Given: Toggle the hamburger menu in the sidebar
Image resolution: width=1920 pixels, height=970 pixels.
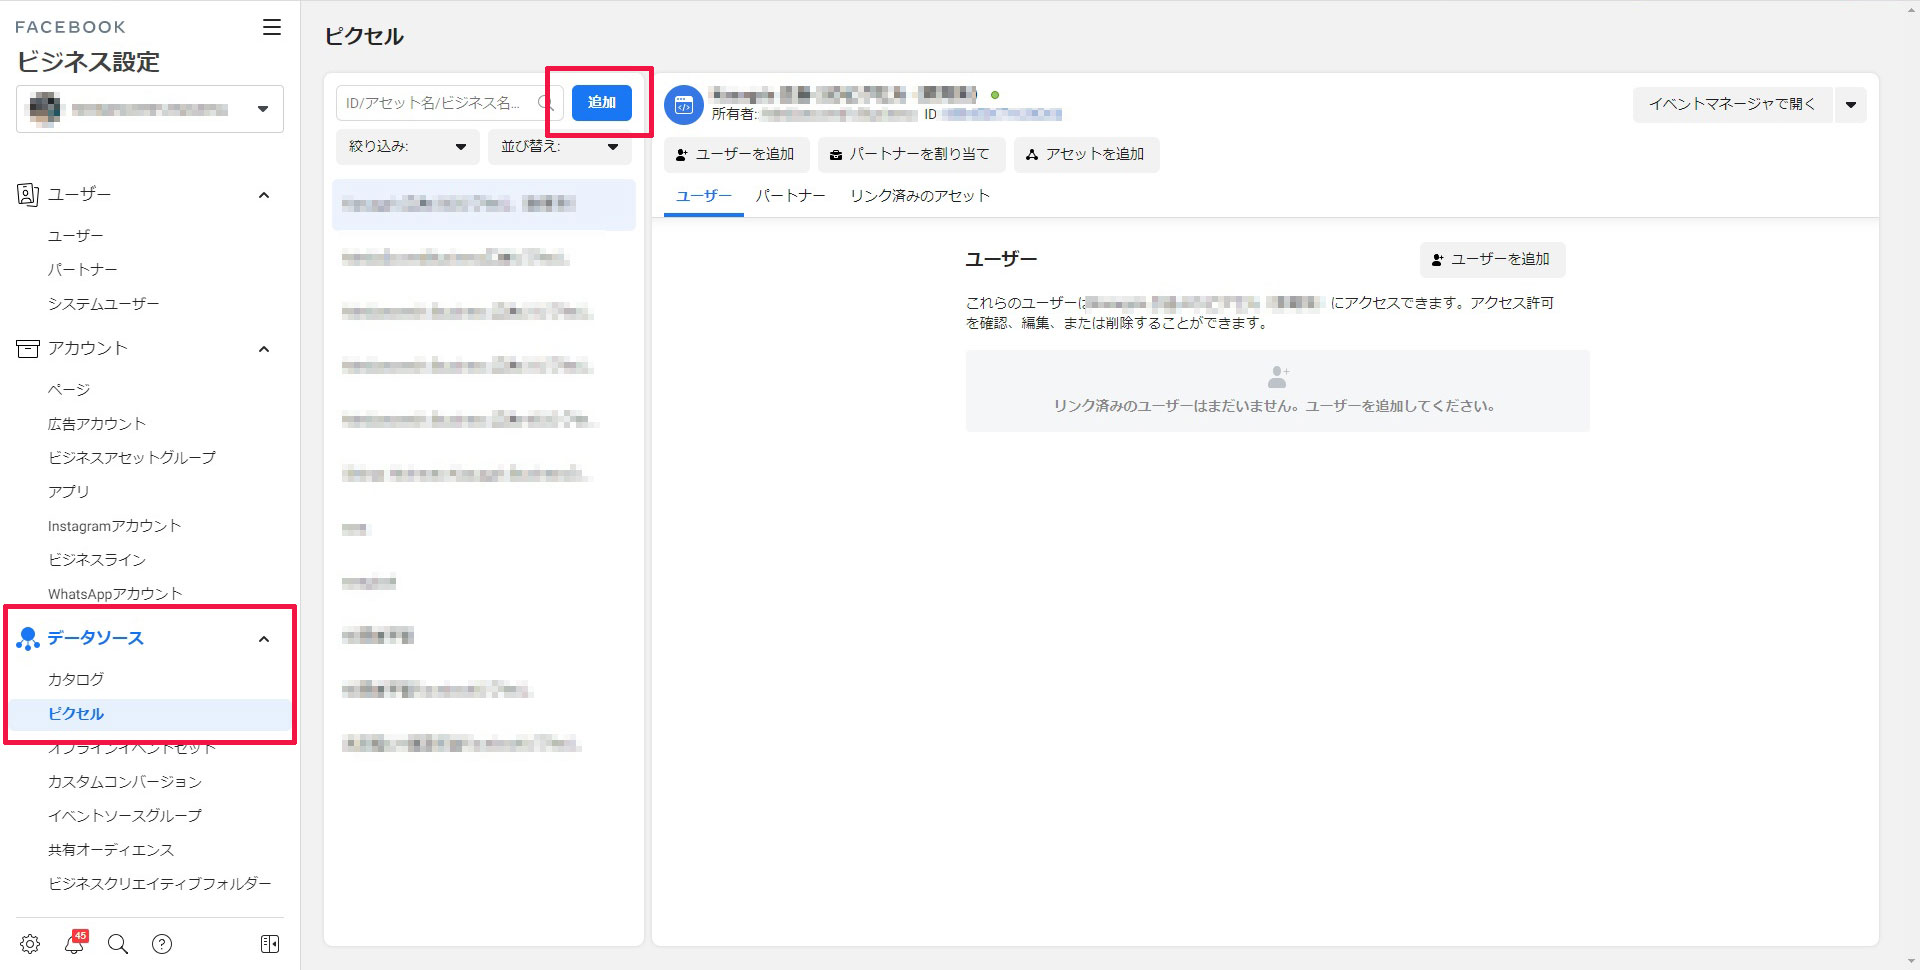Looking at the screenshot, I should [271, 27].
